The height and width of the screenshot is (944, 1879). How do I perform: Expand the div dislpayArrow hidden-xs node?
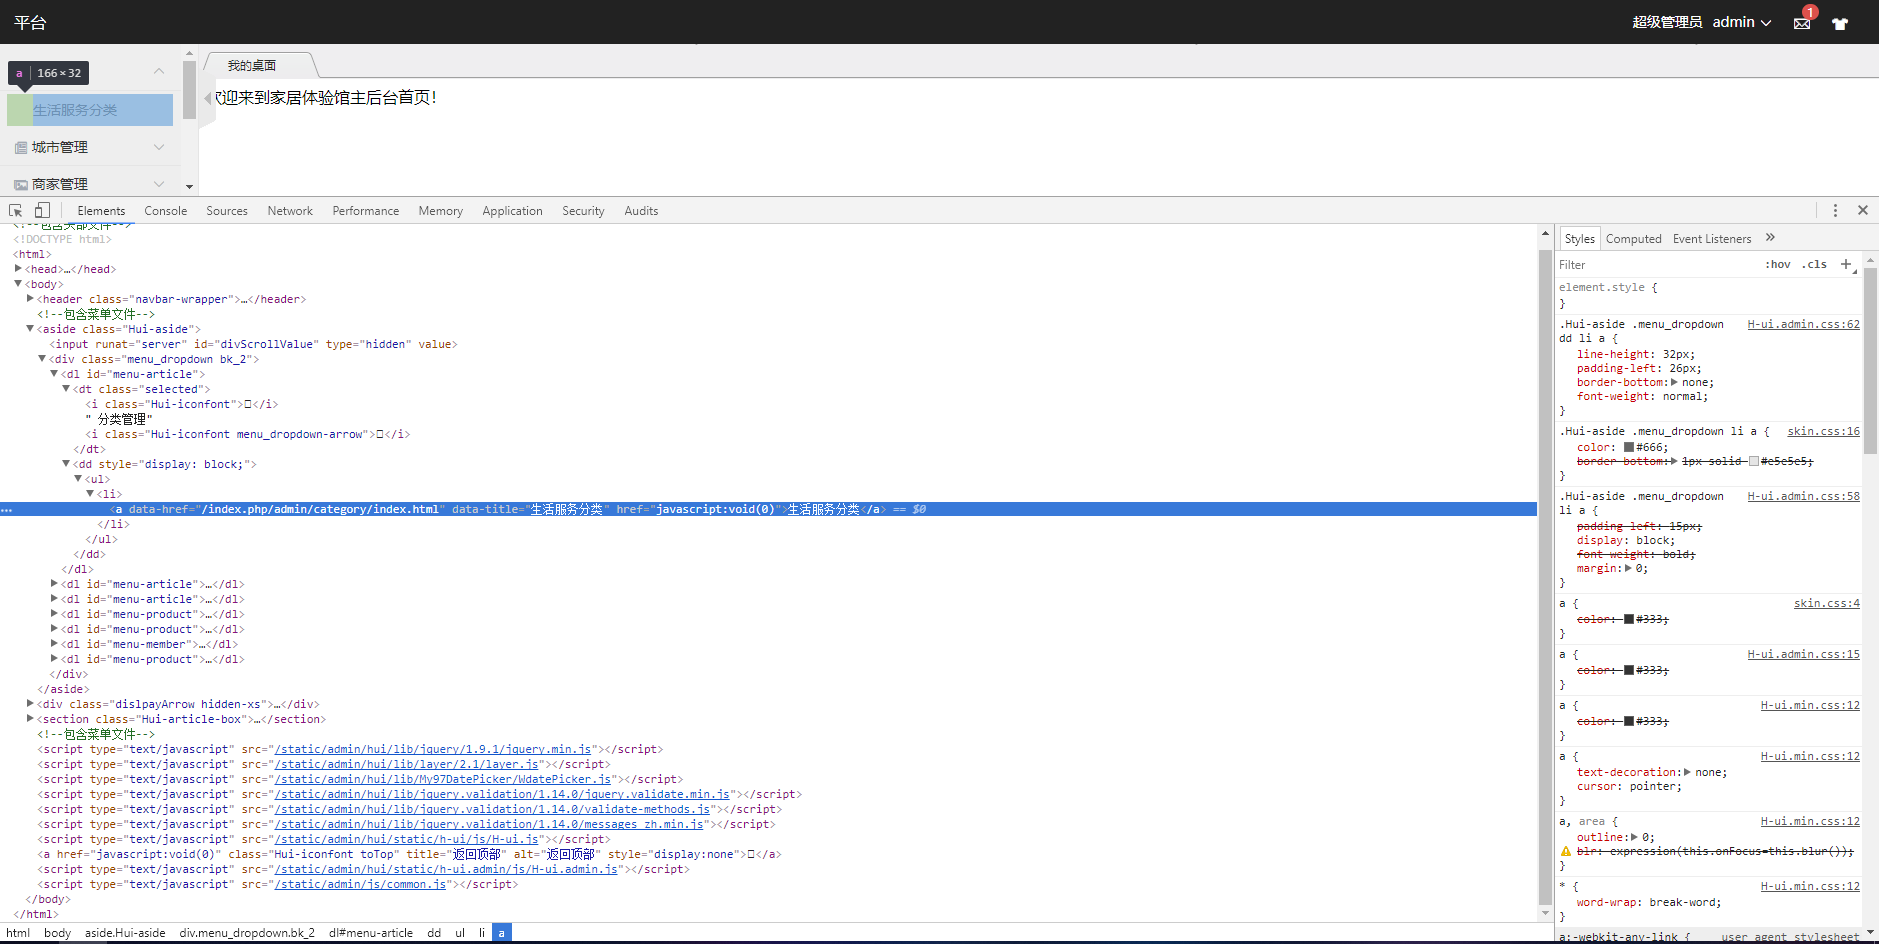(30, 703)
